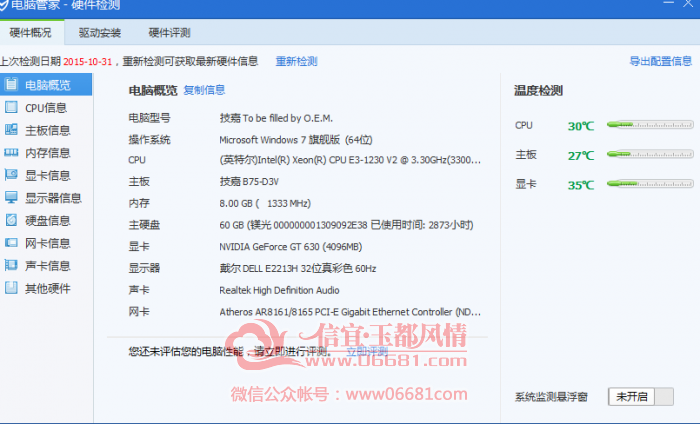The height and width of the screenshot is (424, 700).
Task: Click the Atheros AR8161/8165 network card value
Action: coord(350,312)
